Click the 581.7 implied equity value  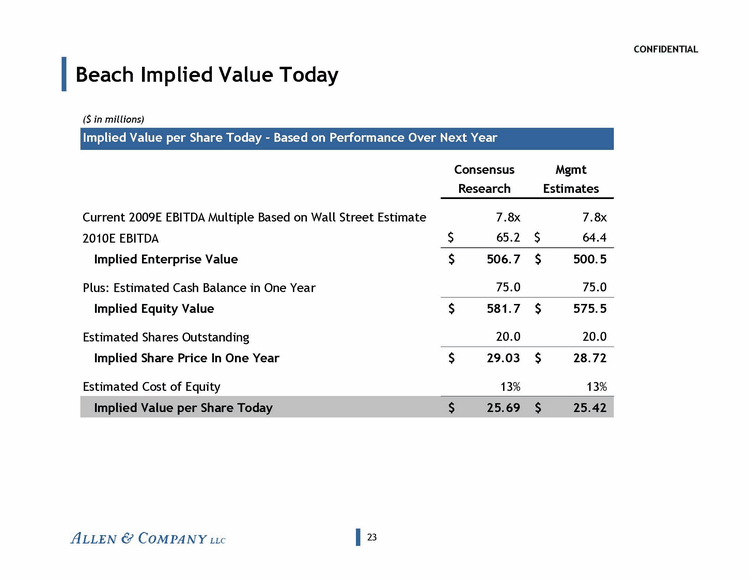coord(493,309)
